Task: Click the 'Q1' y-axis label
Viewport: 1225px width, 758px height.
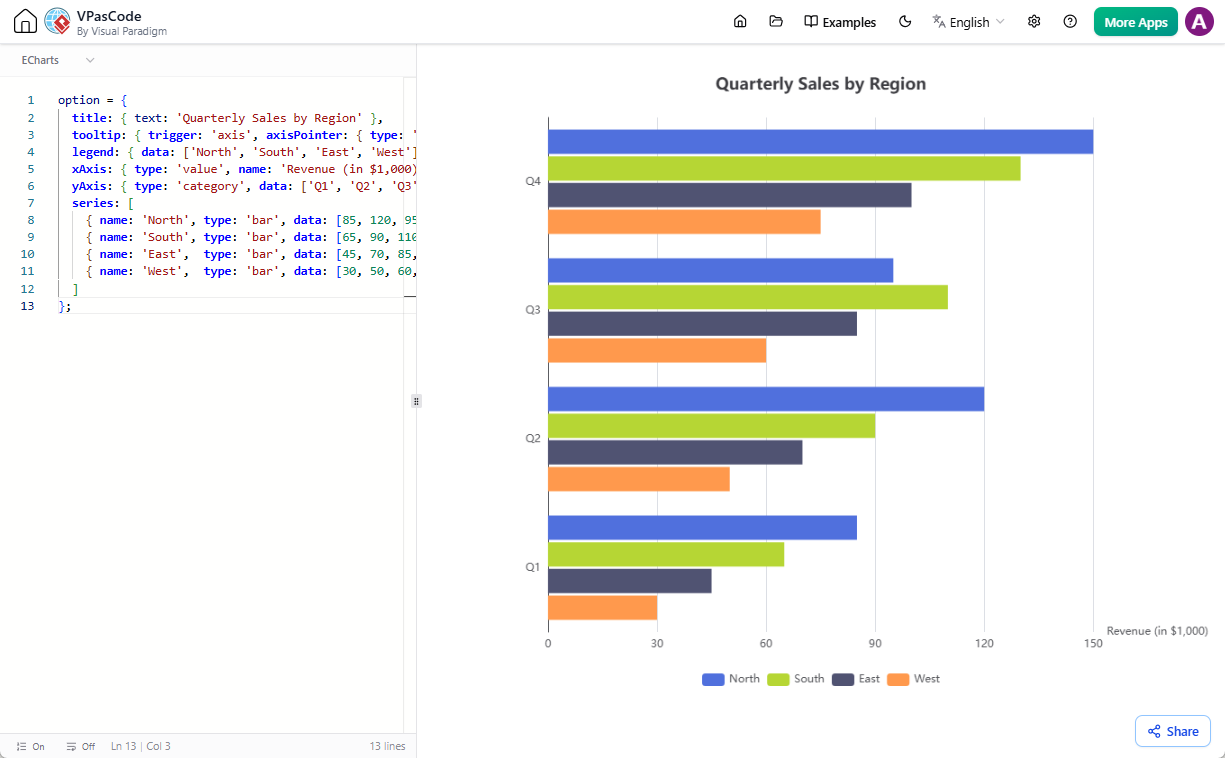Action: point(533,567)
